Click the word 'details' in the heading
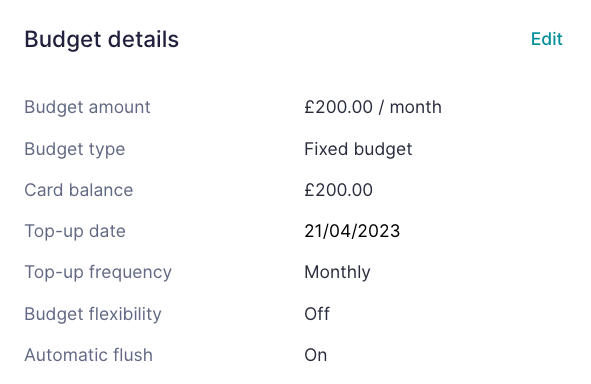Viewport: 591px width, 384px height. tap(143, 39)
